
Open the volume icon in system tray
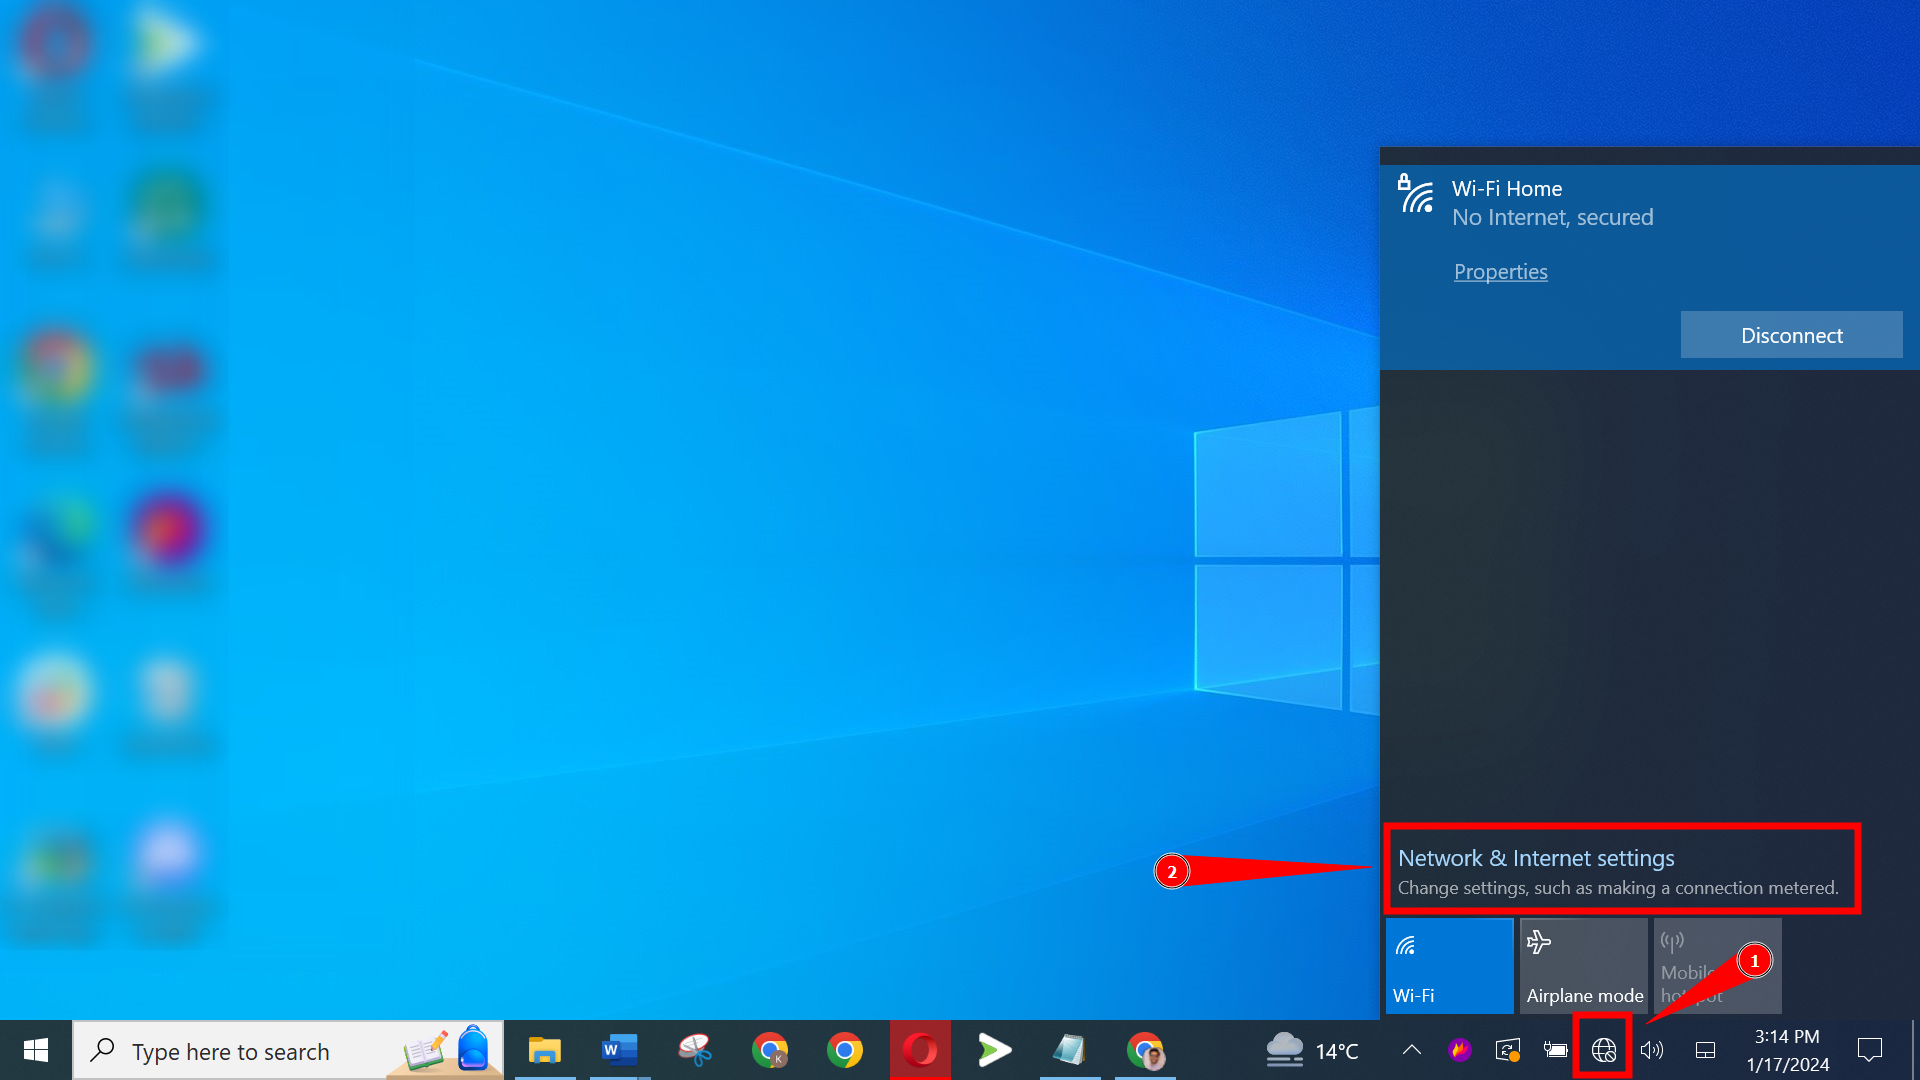pyautogui.click(x=1652, y=1050)
